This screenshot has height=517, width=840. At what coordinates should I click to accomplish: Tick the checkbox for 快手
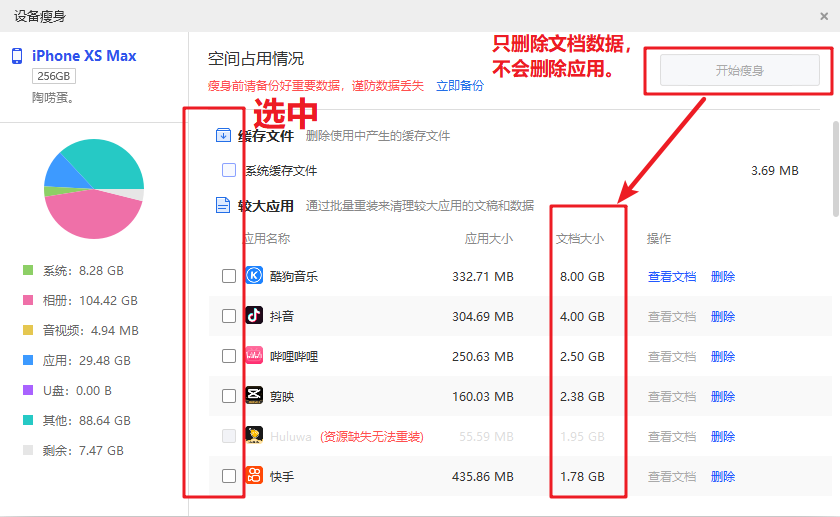point(229,476)
